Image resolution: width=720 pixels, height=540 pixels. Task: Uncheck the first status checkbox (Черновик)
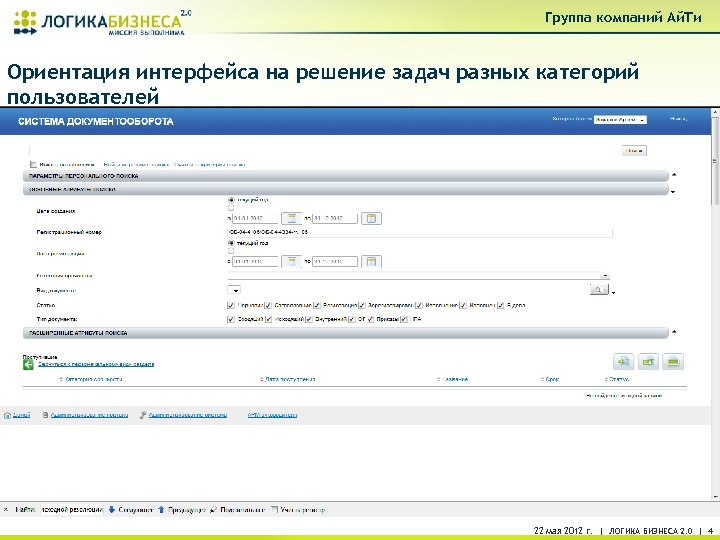coord(231,305)
